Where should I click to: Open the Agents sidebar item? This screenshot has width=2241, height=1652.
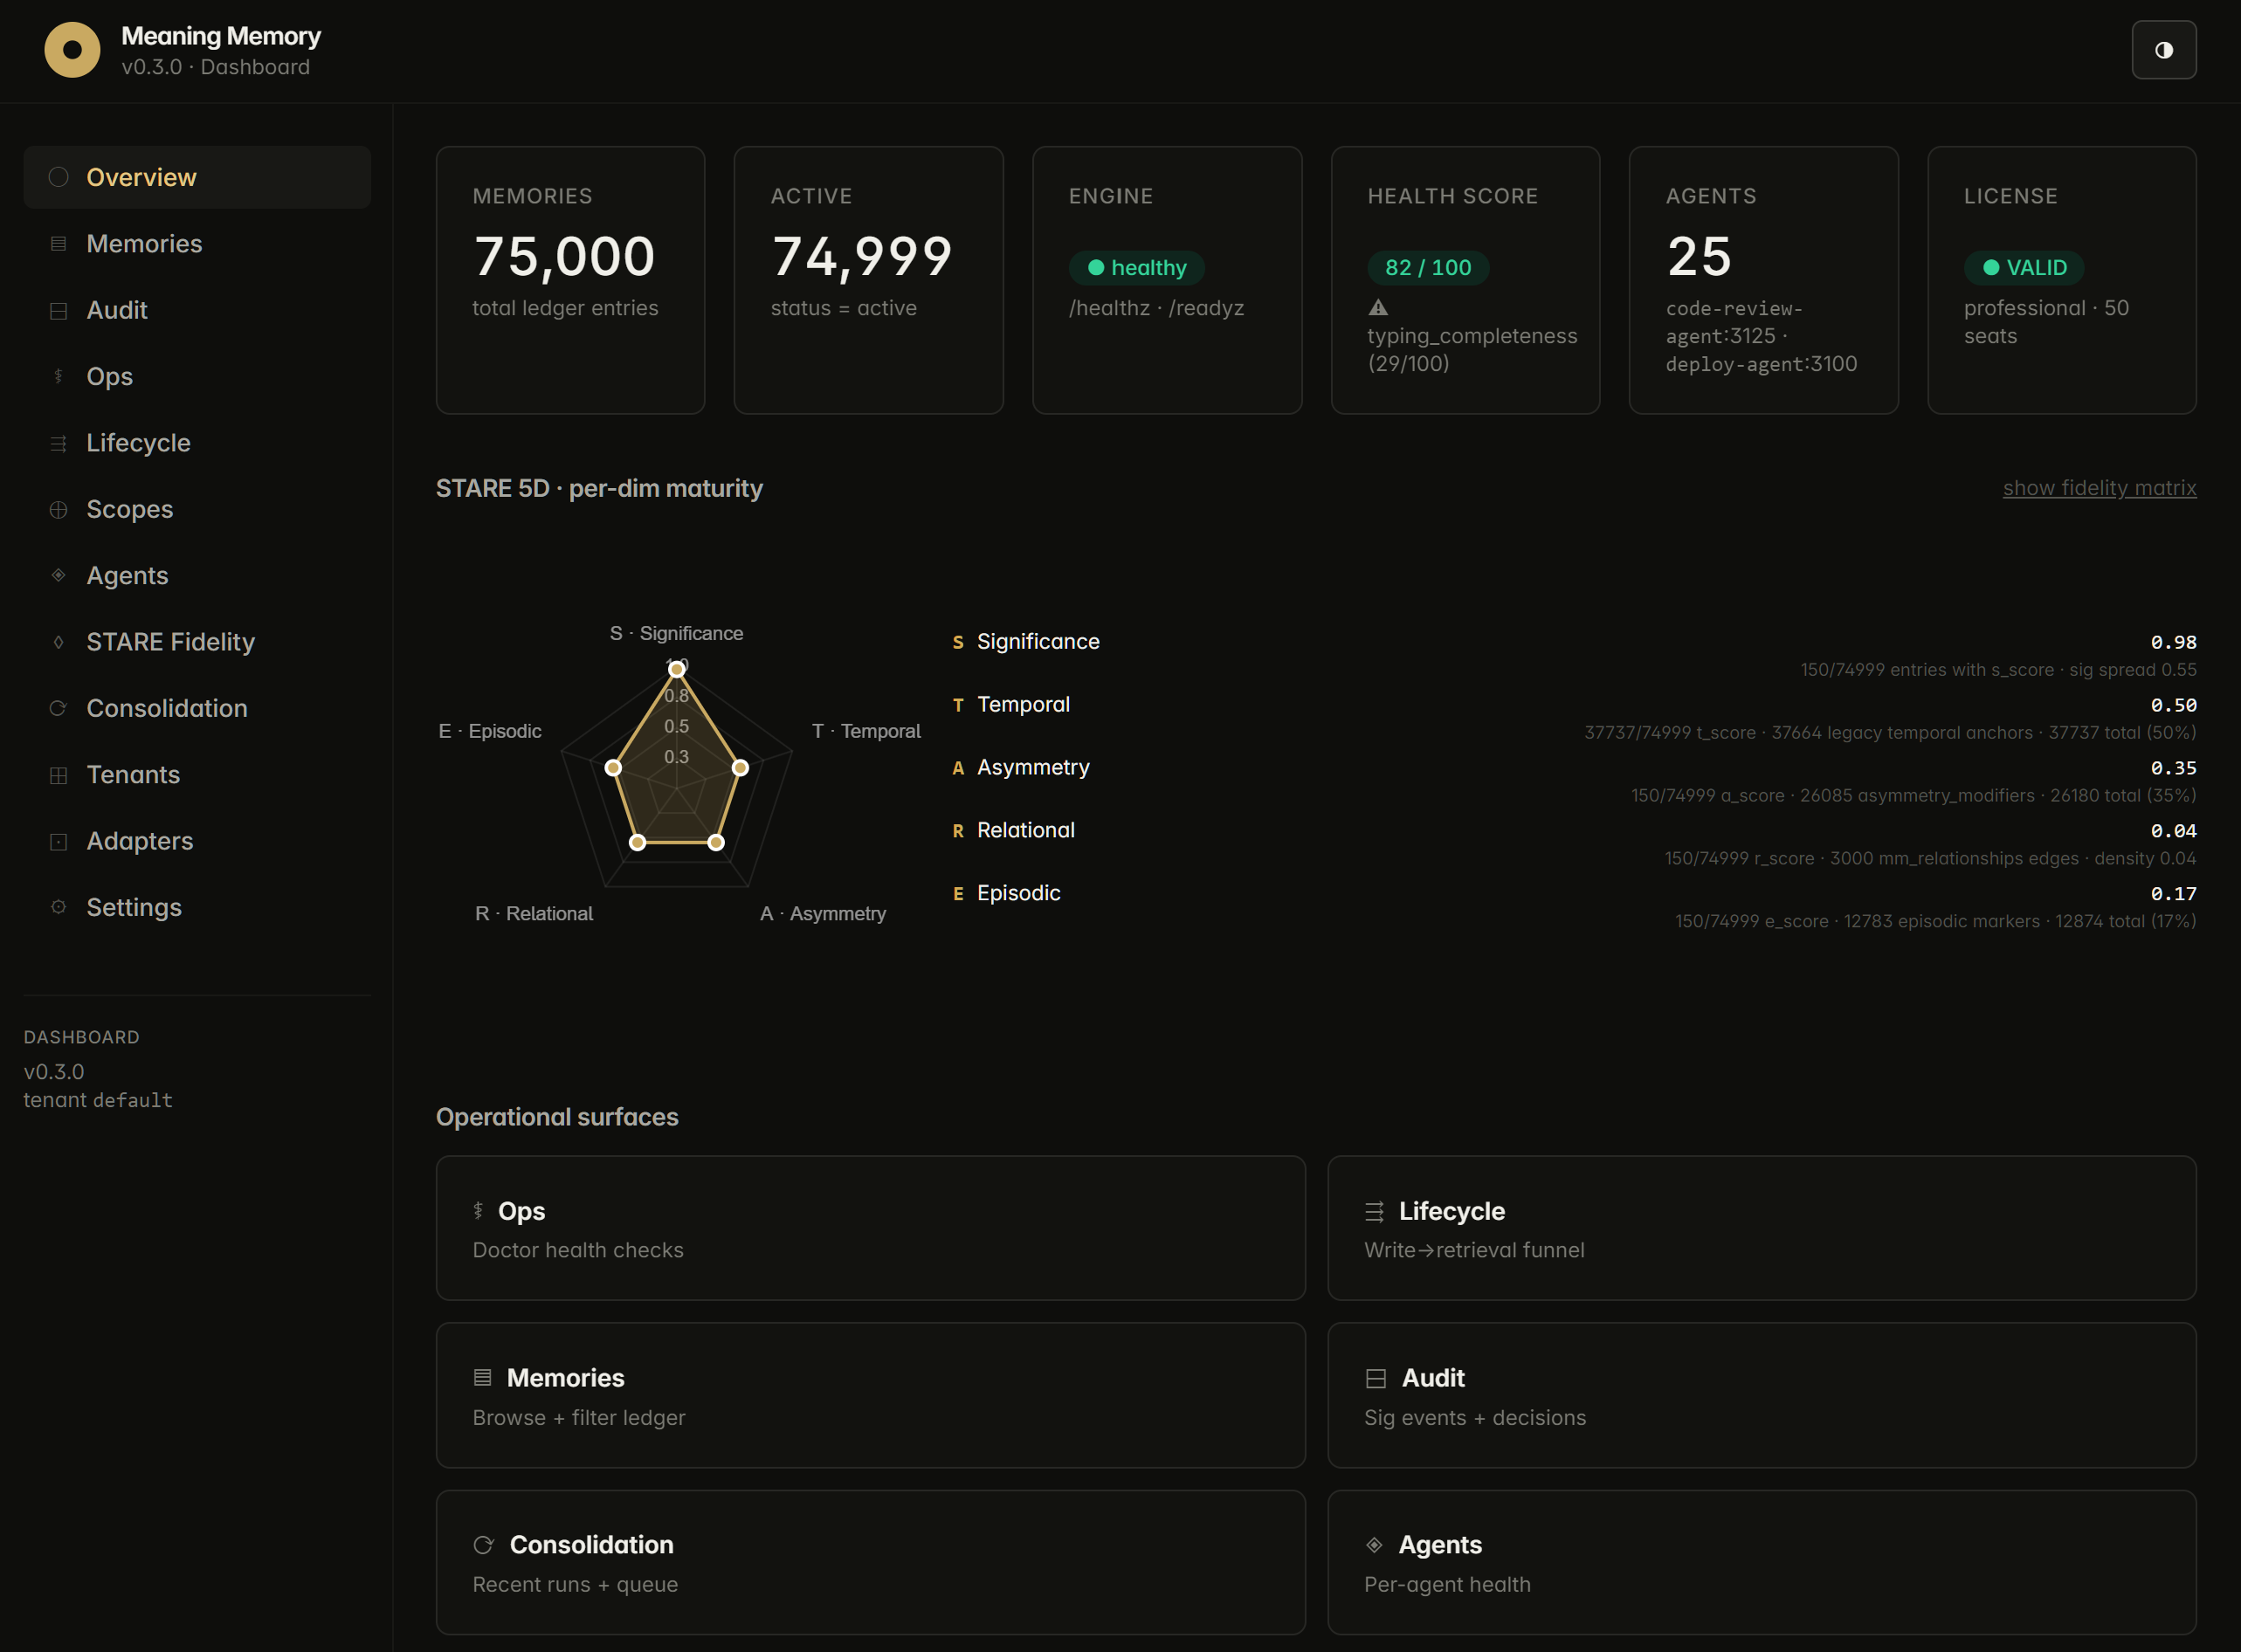click(x=197, y=575)
